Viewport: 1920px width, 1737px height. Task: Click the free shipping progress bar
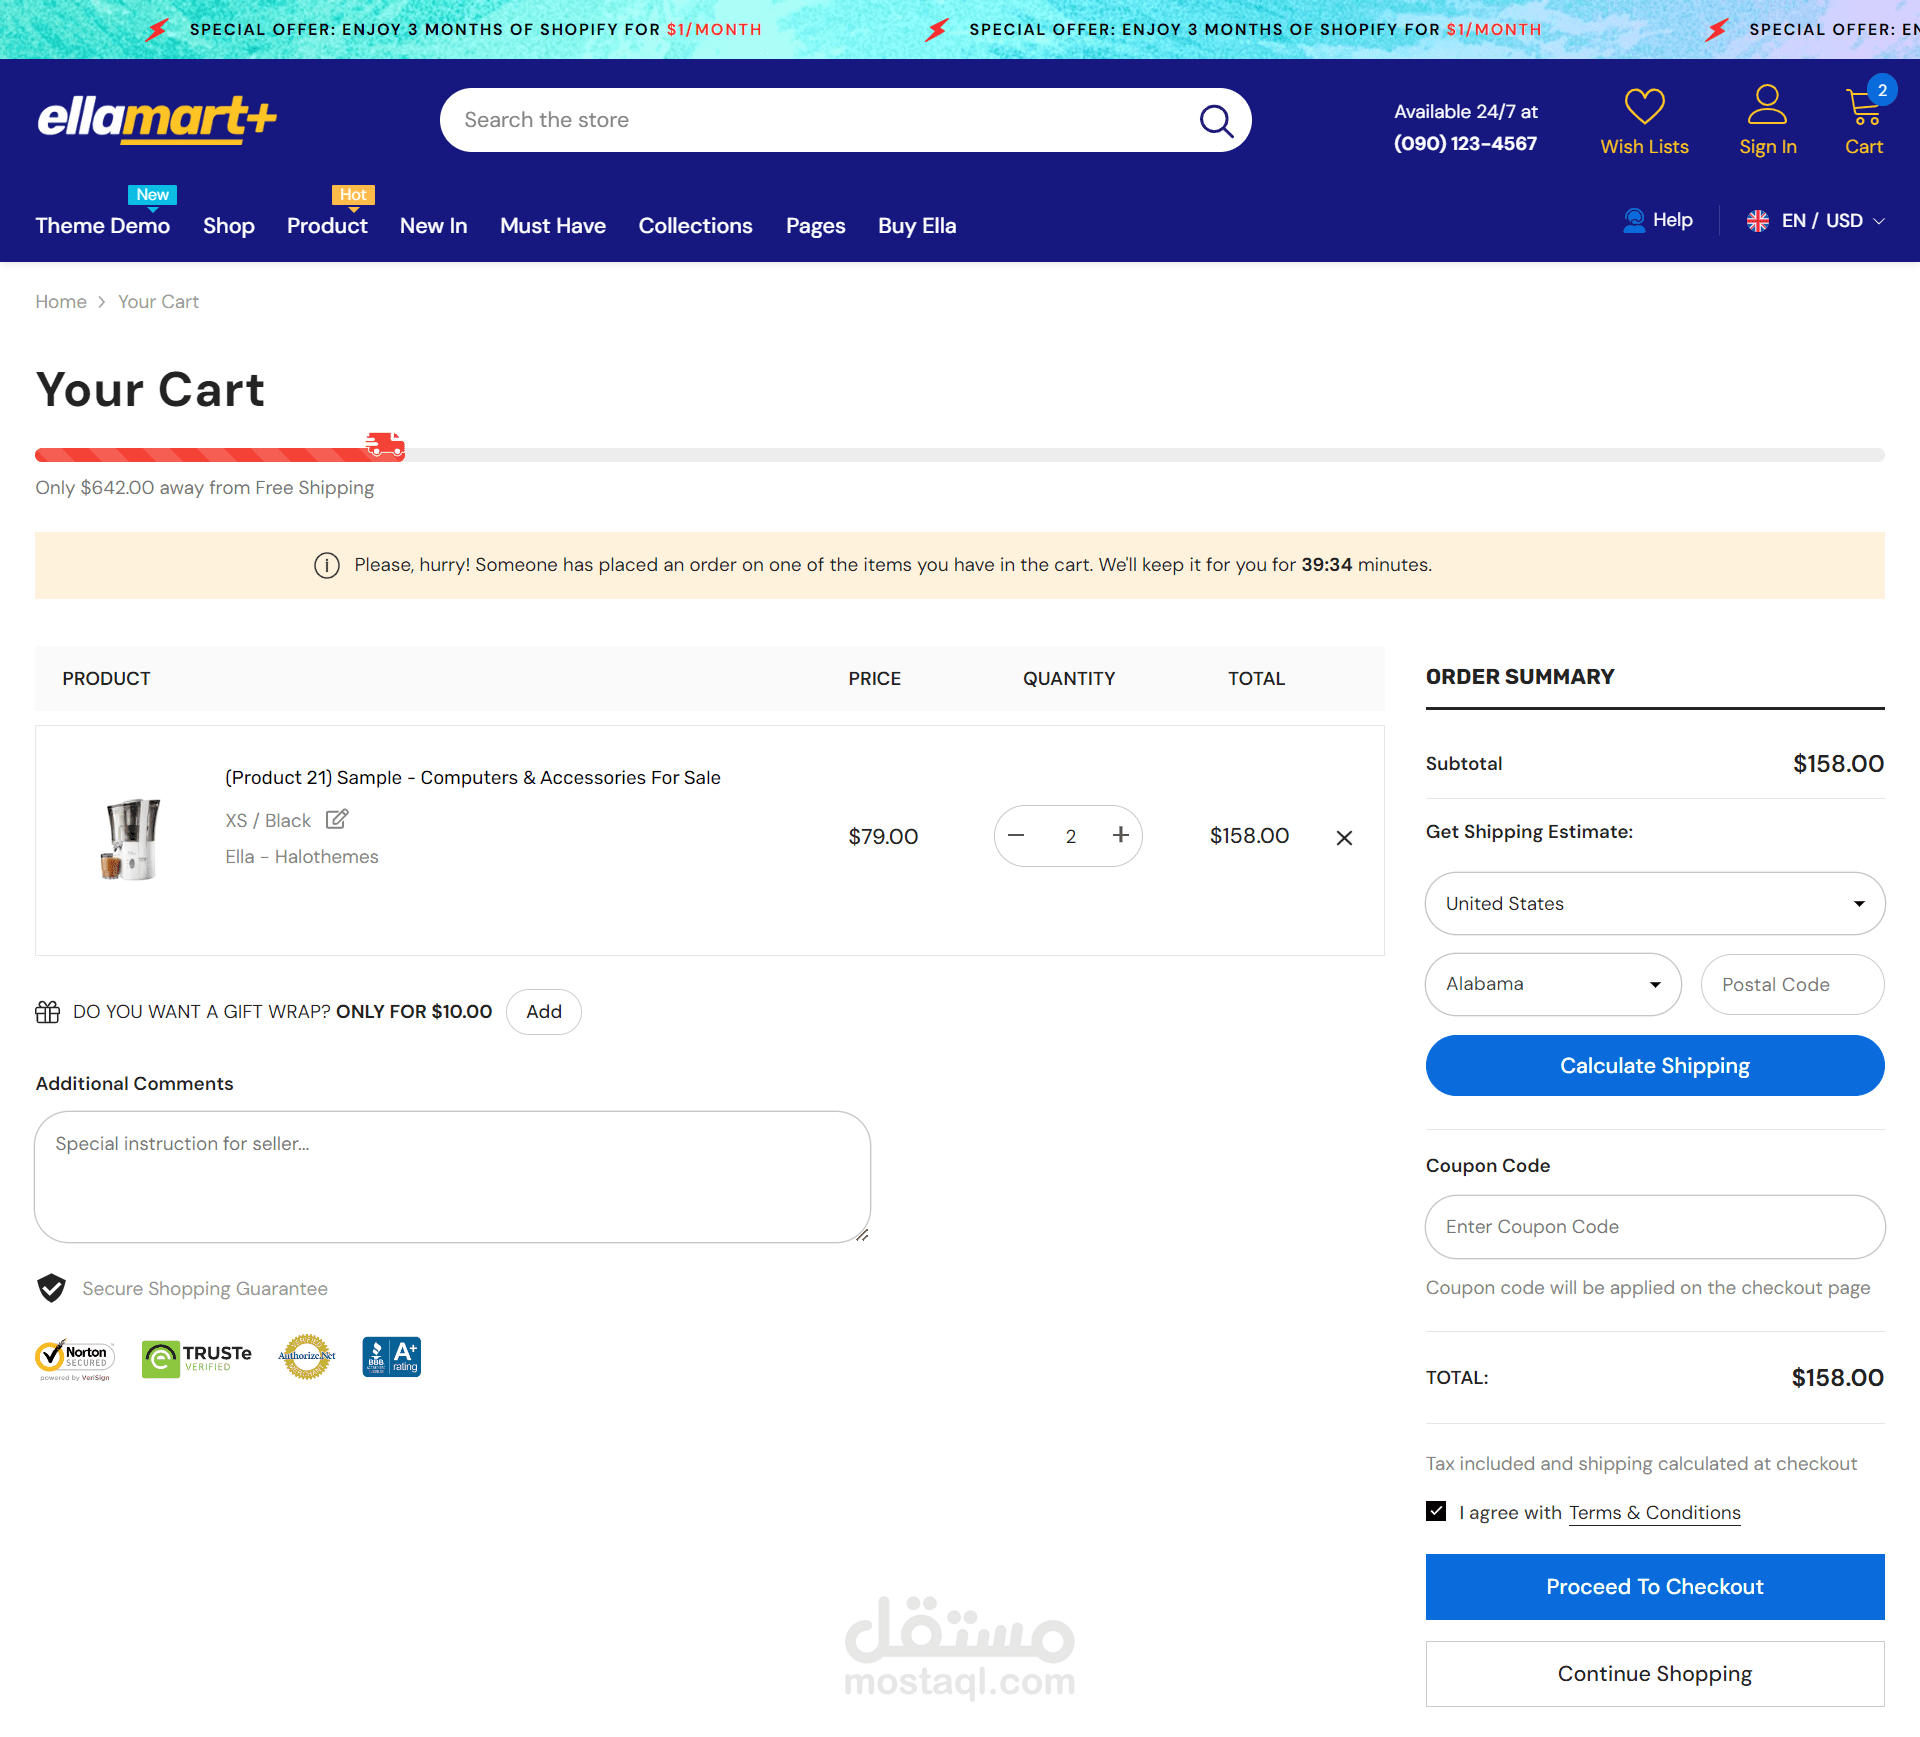(x=959, y=455)
